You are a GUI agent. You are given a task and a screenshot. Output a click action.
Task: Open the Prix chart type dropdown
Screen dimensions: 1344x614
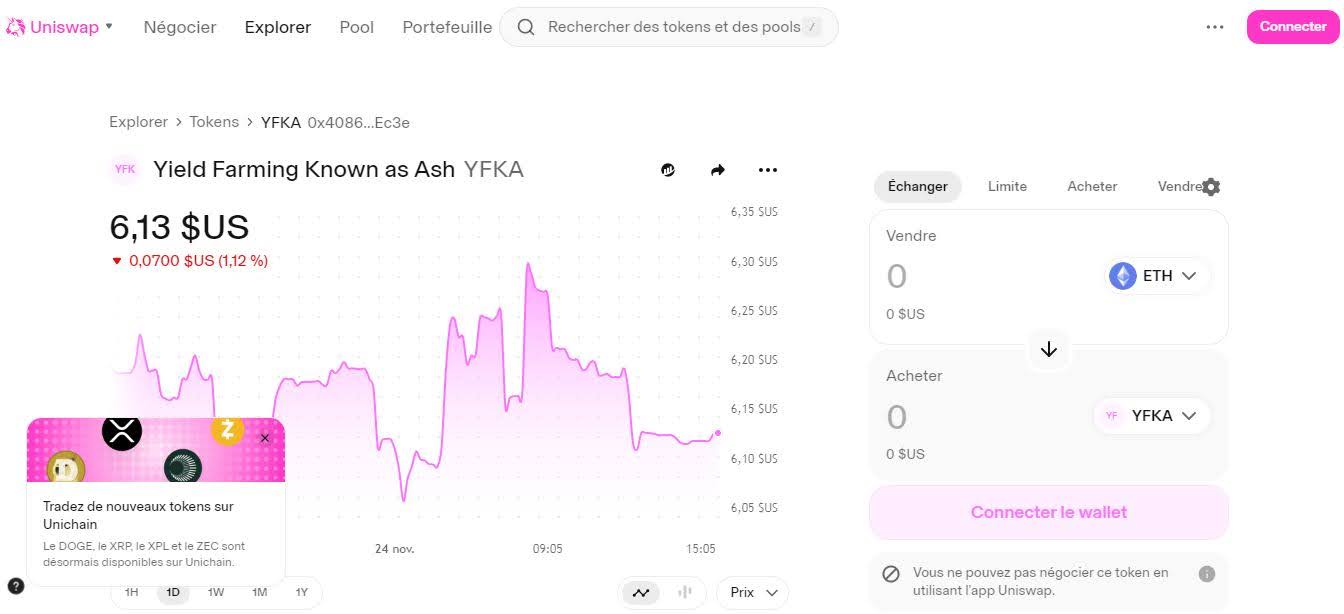pyautogui.click(x=752, y=593)
